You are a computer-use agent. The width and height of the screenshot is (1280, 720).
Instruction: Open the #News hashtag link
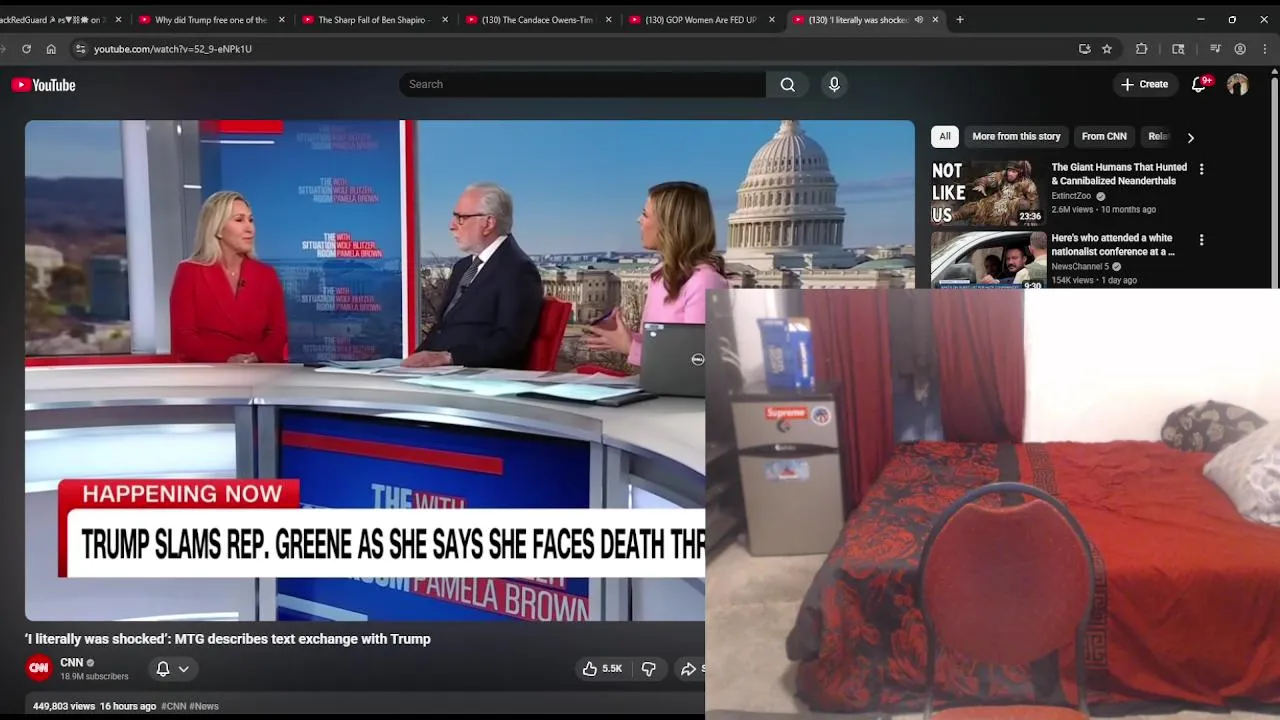(204, 706)
